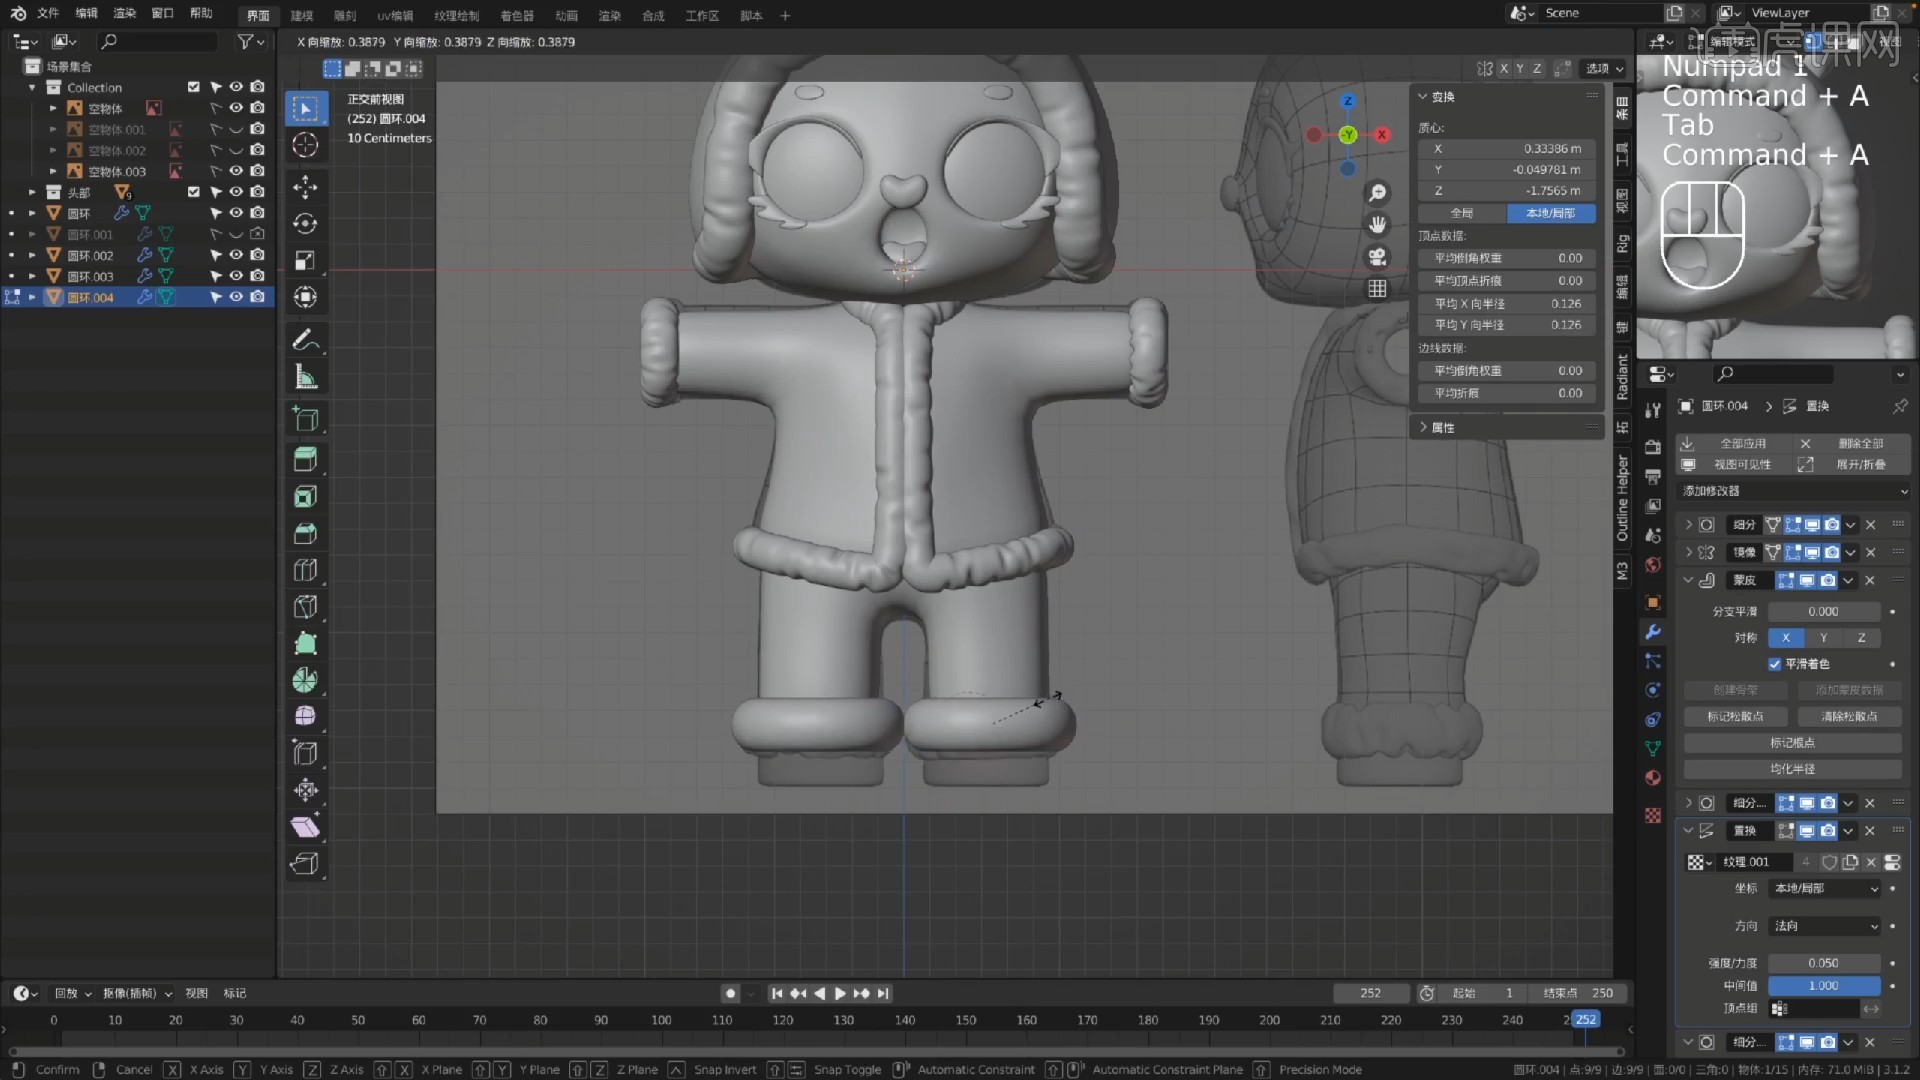The image size is (1920, 1080).
Task: Select the Bevel tool
Action: tap(306, 533)
